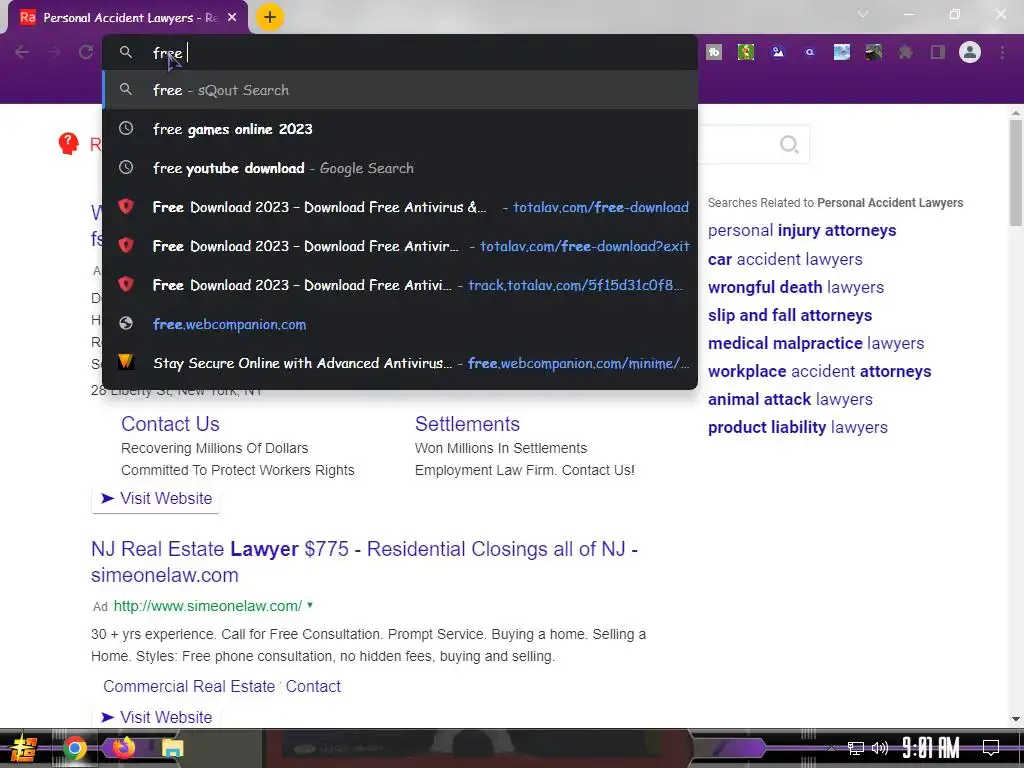Open the 'Contact' sitelink after Commercial Real Estate

tap(313, 686)
